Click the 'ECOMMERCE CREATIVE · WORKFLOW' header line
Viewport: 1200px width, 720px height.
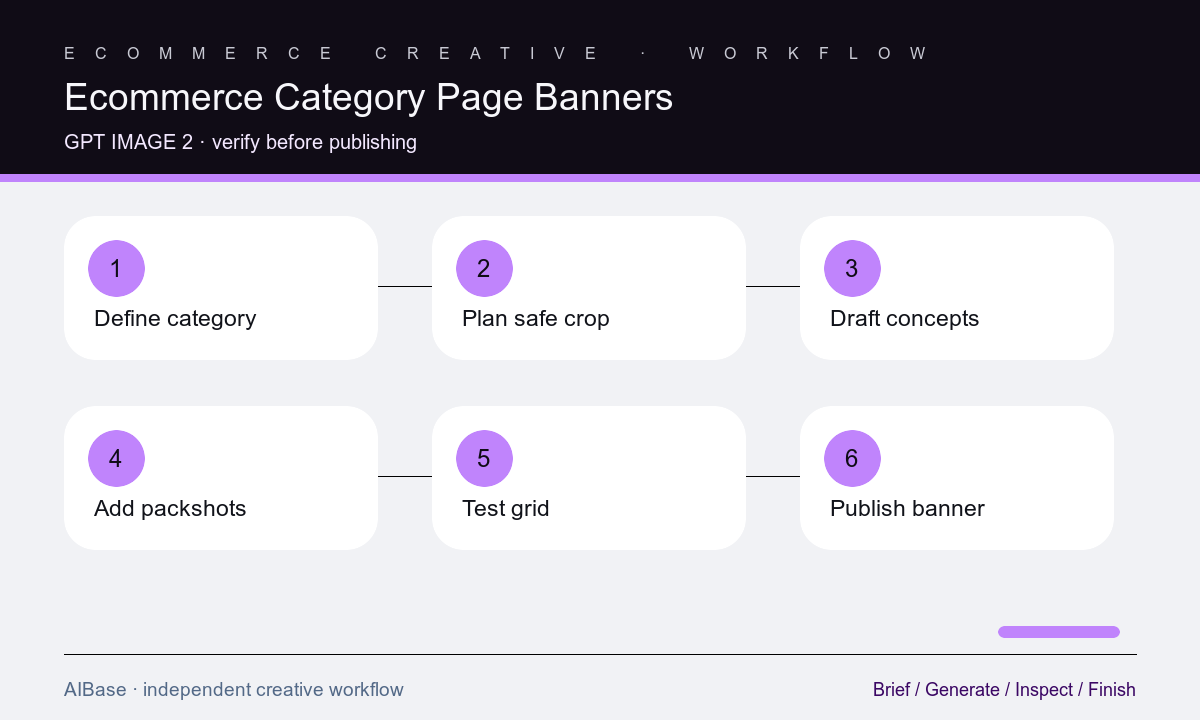point(496,53)
